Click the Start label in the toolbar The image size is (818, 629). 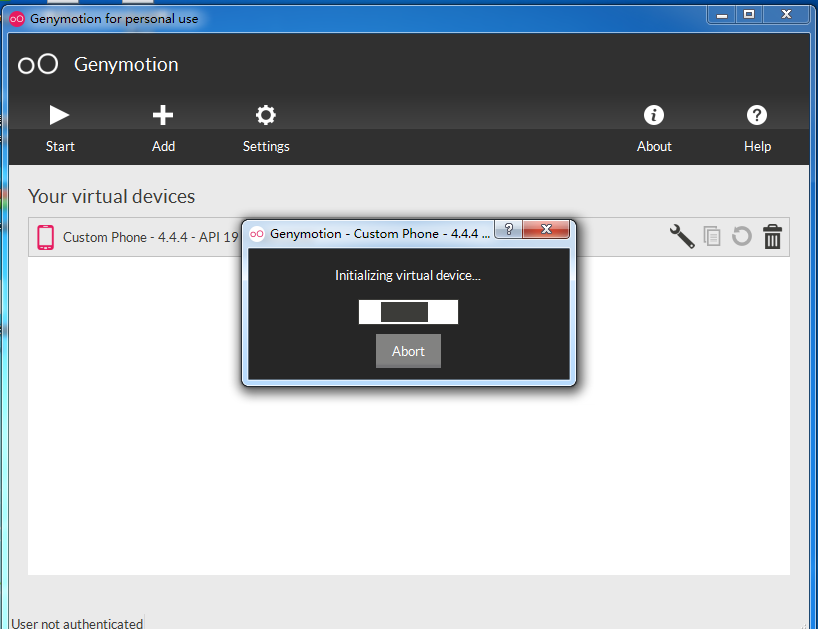click(x=60, y=147)
